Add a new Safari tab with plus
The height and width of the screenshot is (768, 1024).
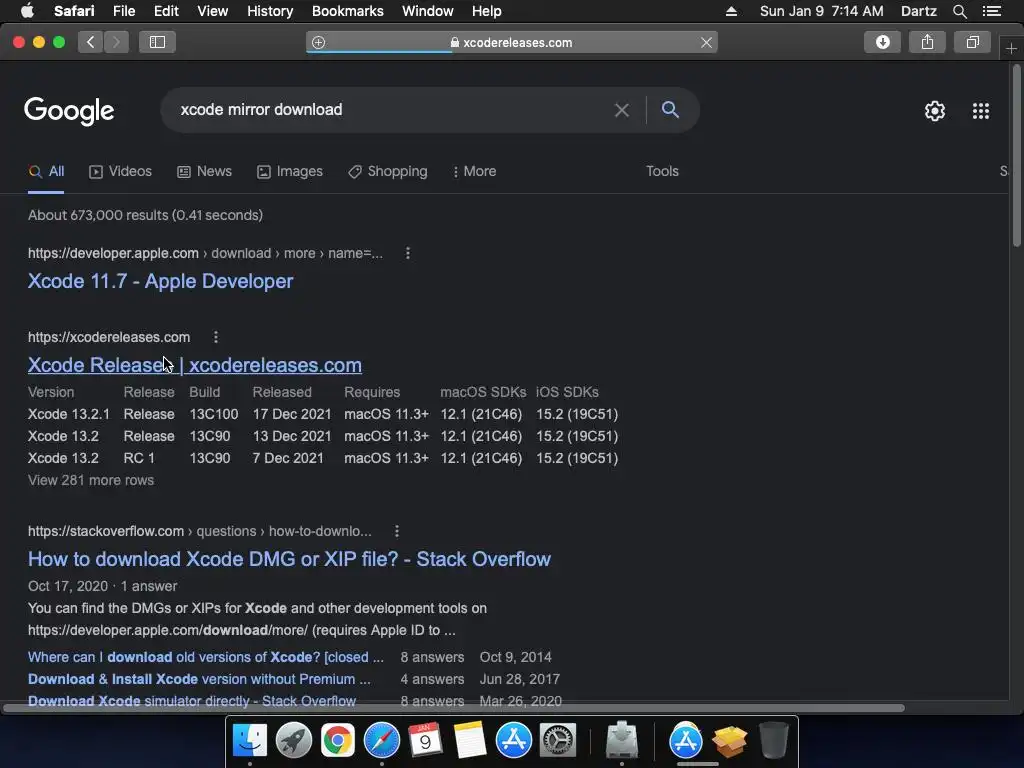click(1011, 48)
